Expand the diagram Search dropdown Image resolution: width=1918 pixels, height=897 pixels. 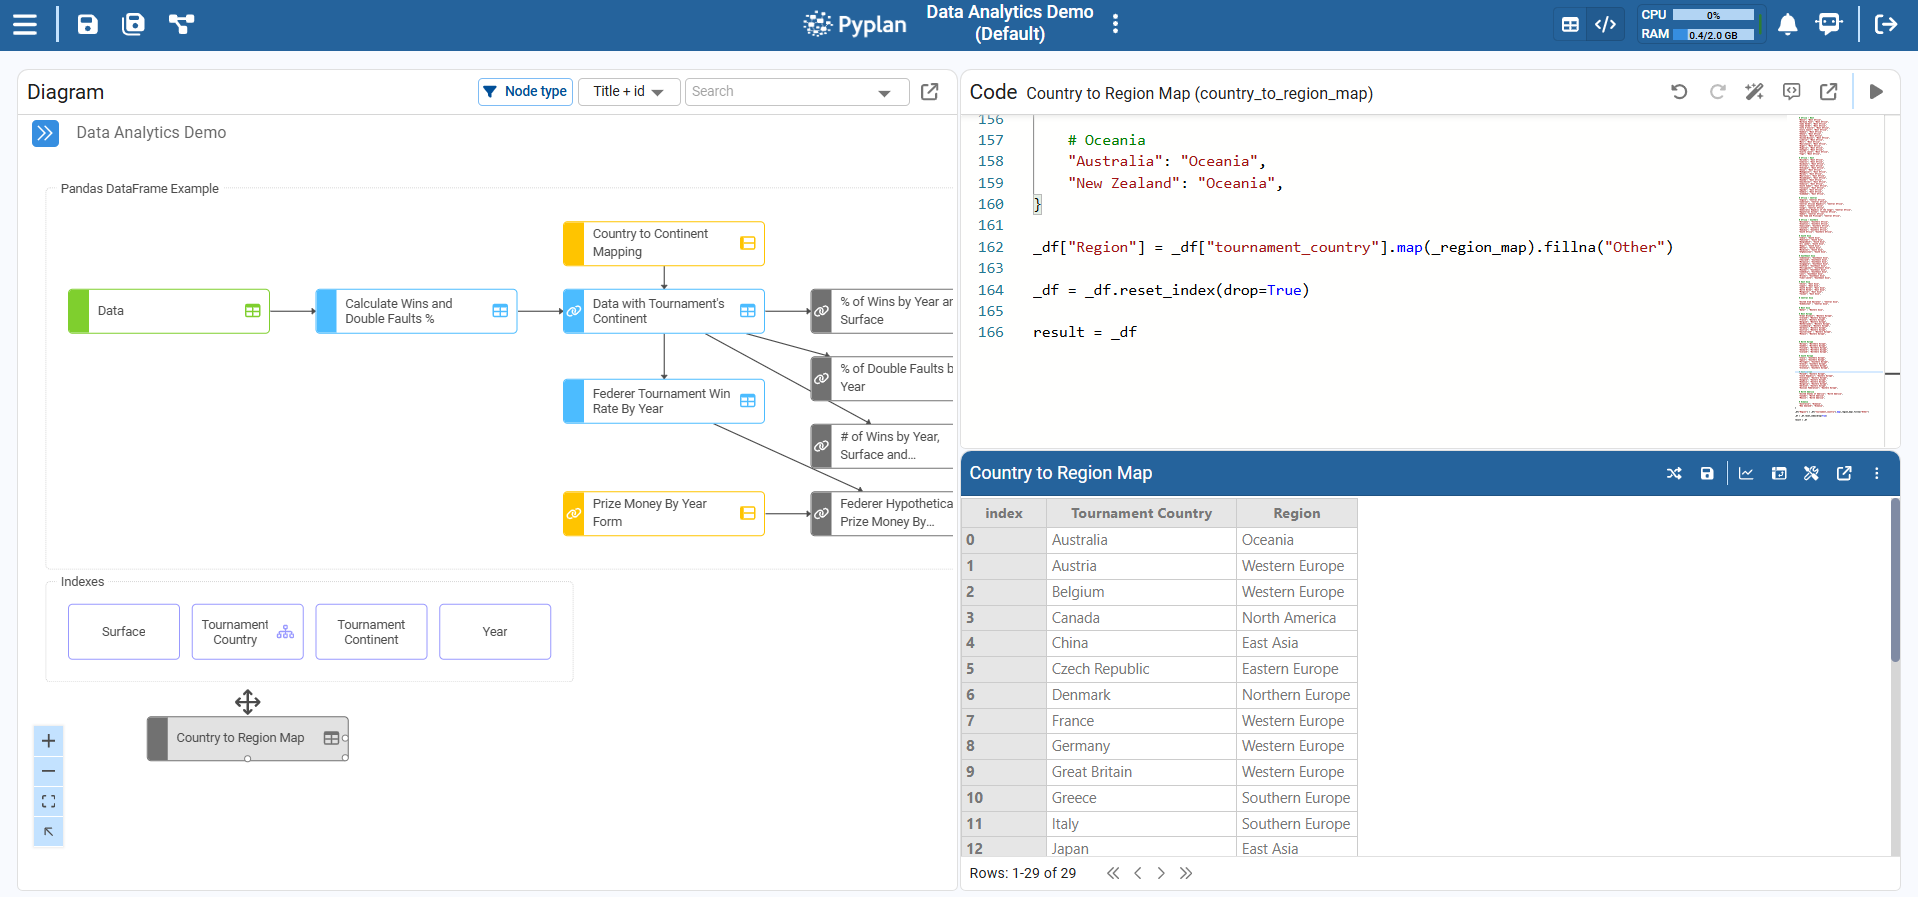point(884,93)
